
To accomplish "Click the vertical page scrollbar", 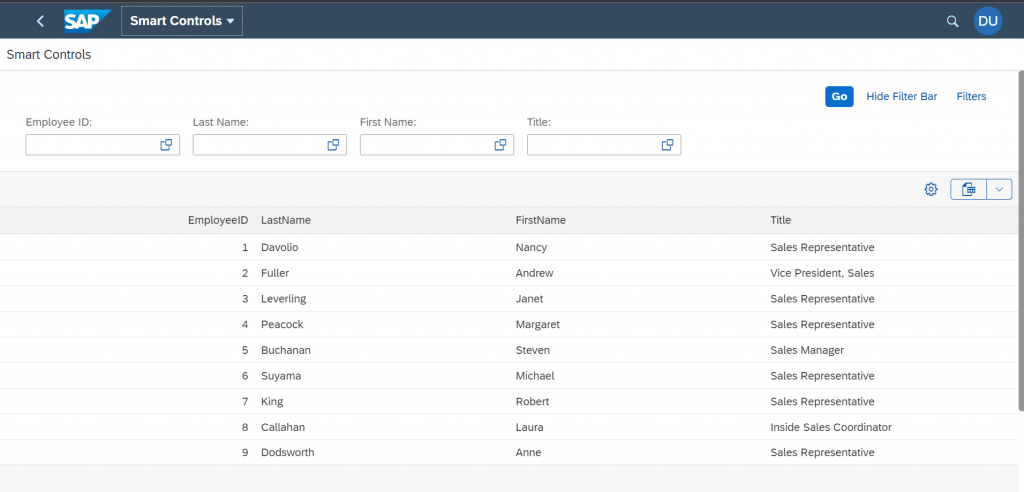I will click(1021, 242).
